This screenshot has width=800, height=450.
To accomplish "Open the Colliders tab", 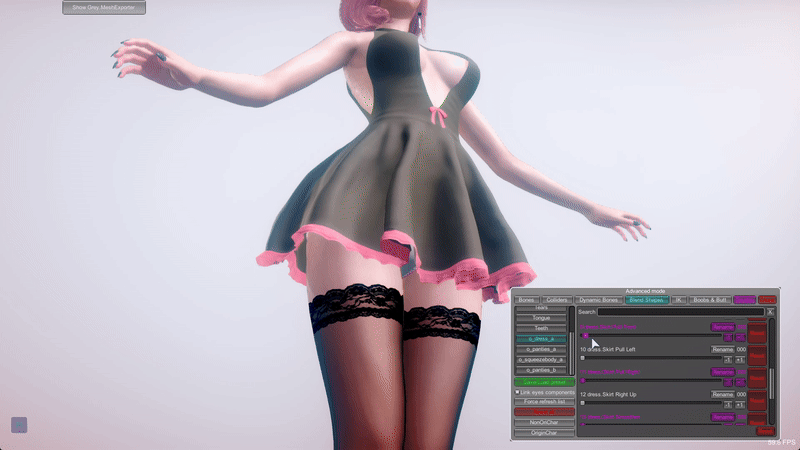I will (x=557, y=300).
